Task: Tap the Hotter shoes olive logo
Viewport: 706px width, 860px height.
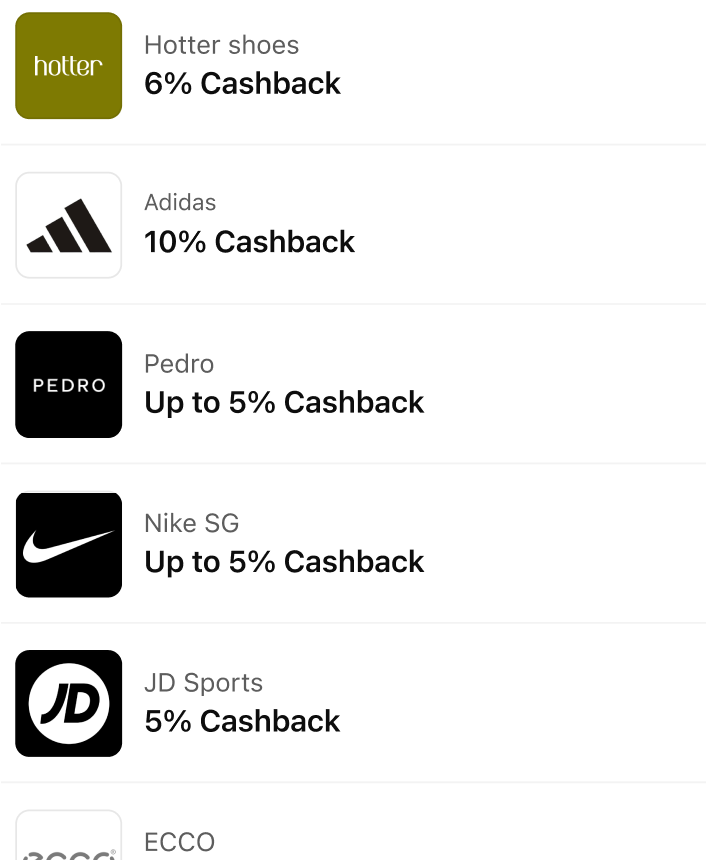Action: pos(68,66)
